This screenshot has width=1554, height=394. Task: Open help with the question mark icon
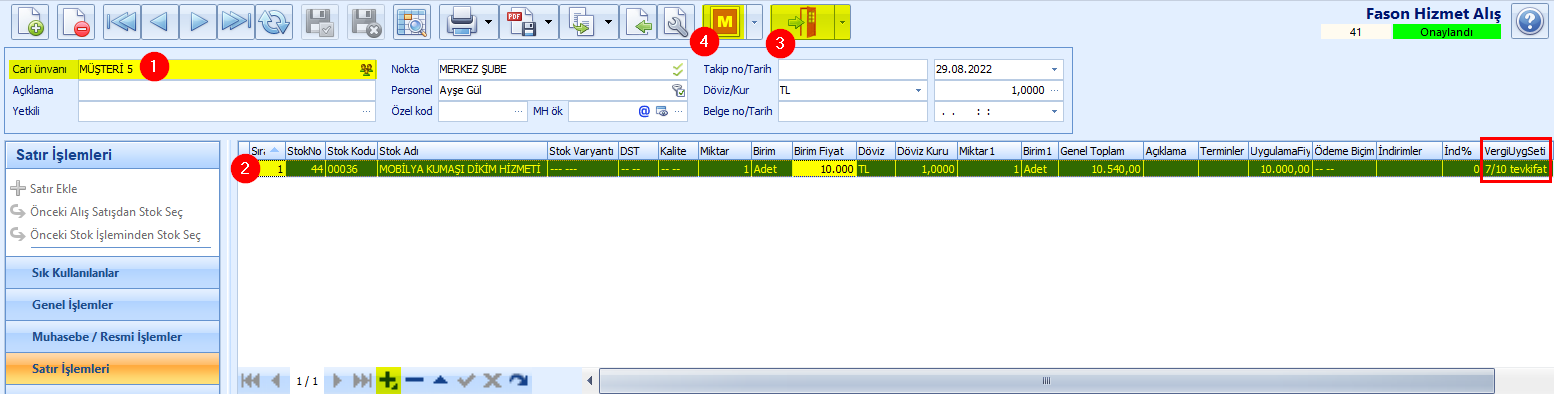(x=1529, y=22)
